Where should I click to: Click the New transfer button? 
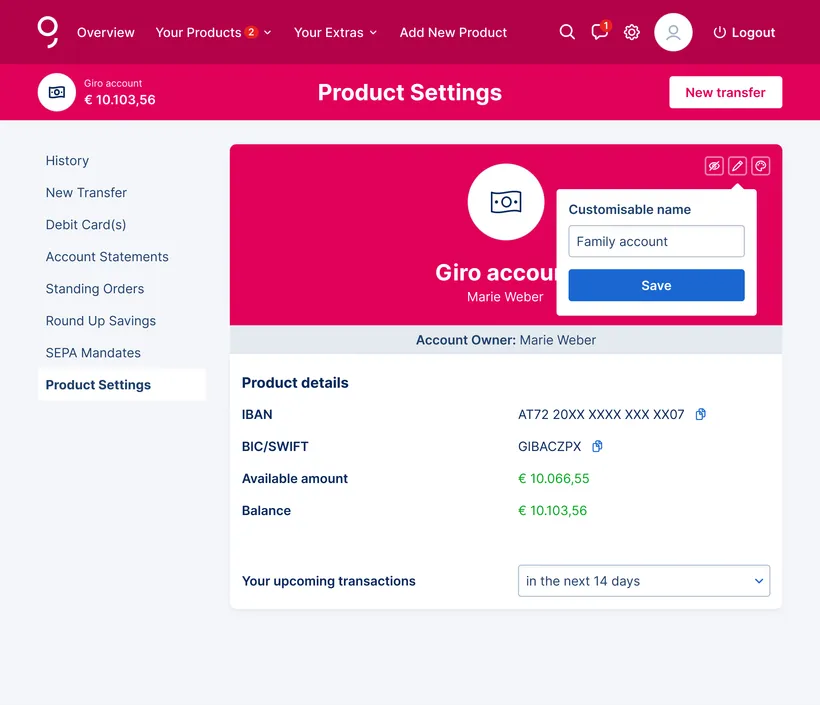click(x=725, y=92)
